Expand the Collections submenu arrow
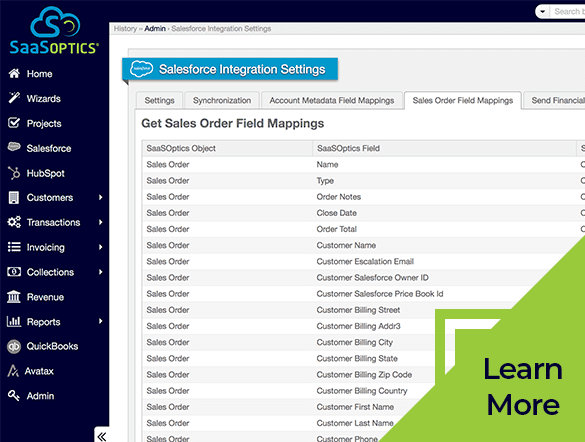This screenshot has width=585, height=442. pos(100,272)
